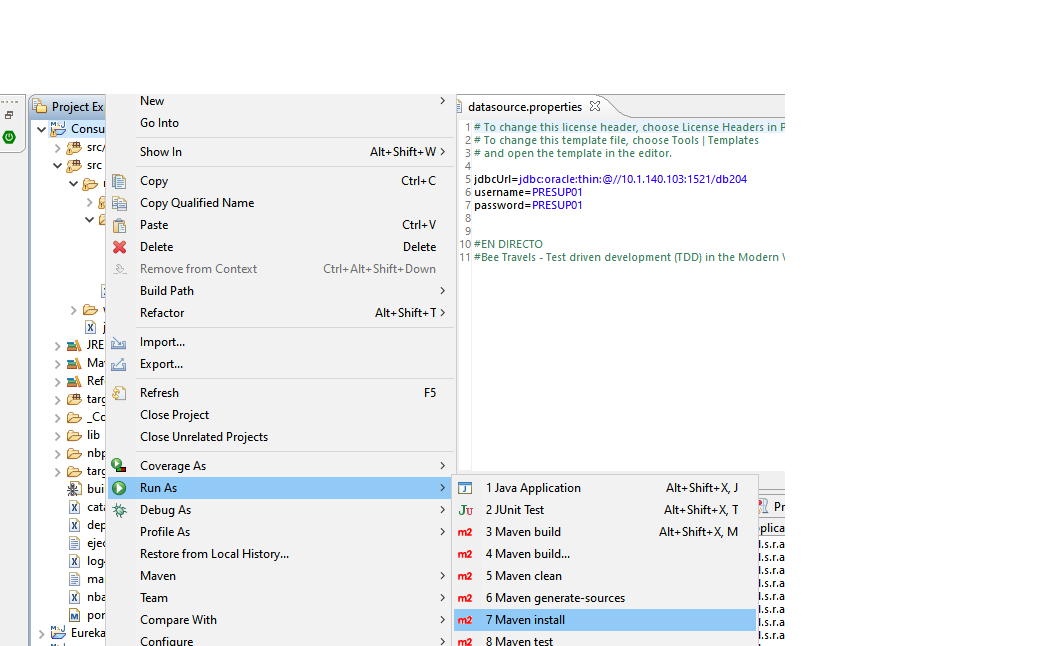The height and width of the screenshot is (646, 1063).
Task: Click the green Boot Dashboard power icon
Action: click(9, 137)
